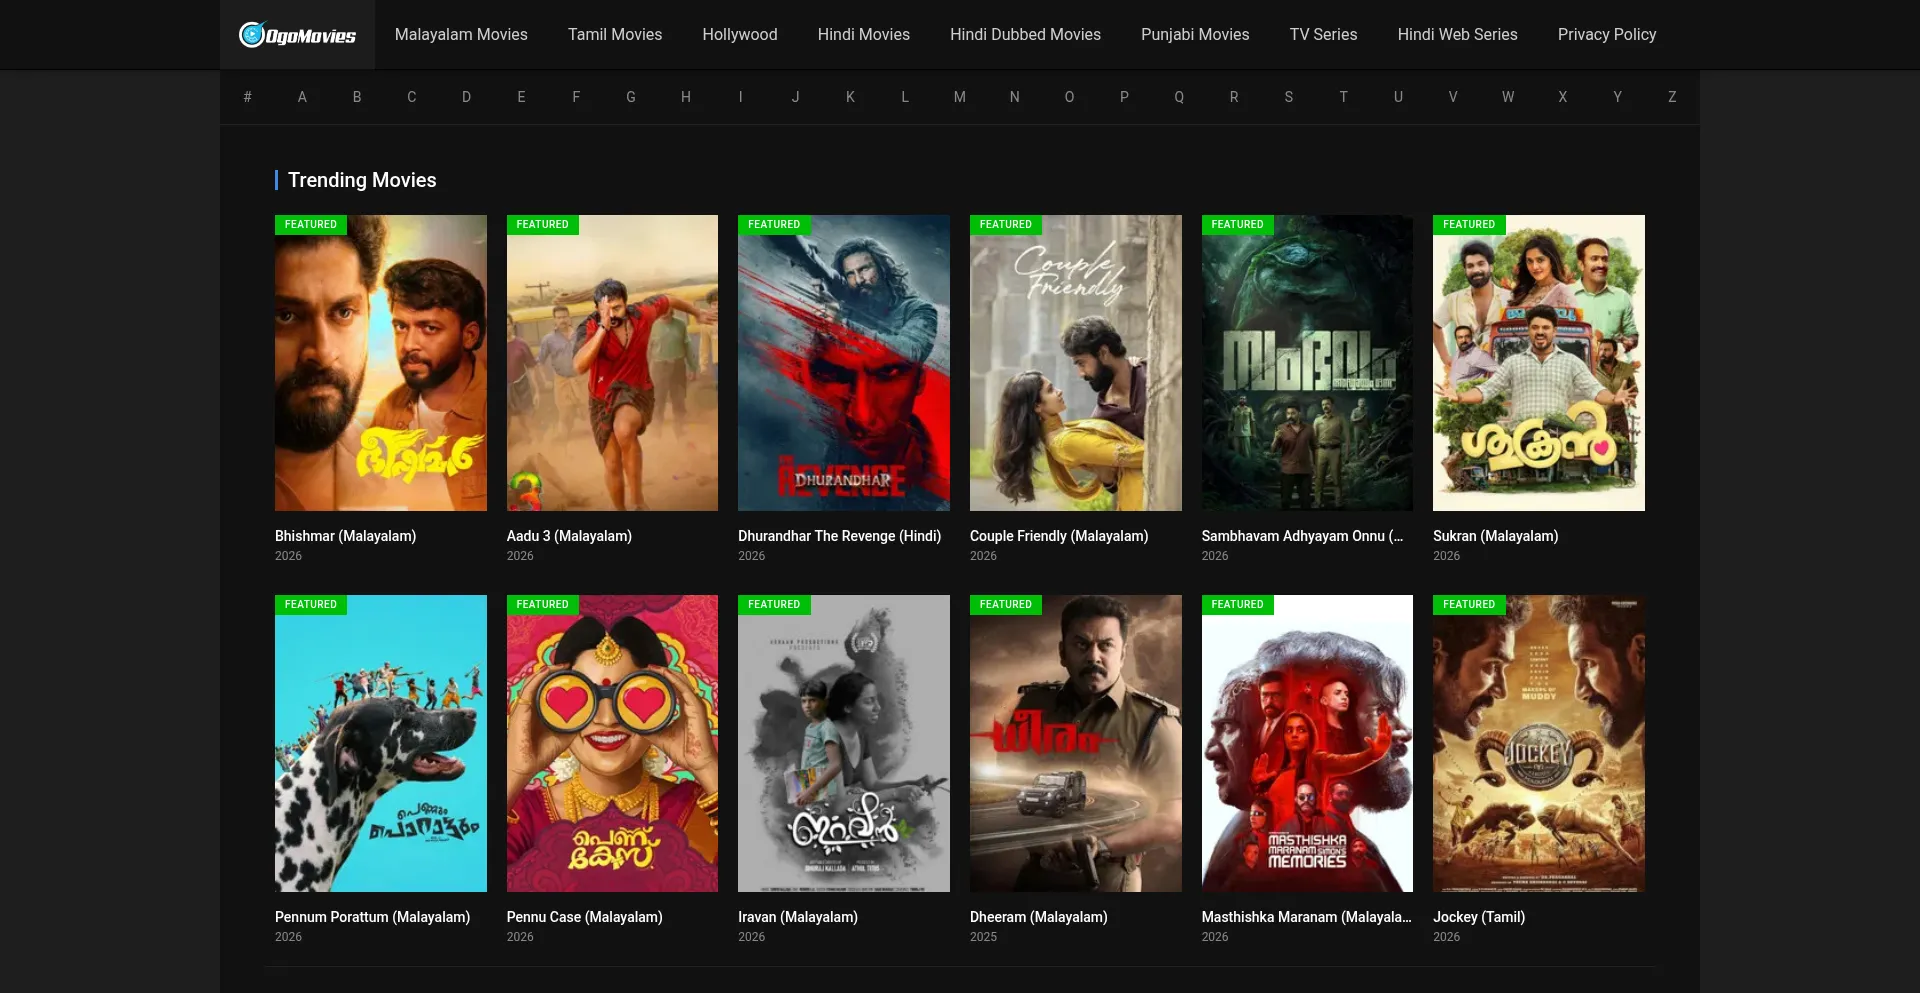Click the Bhishmar (Malayalam) title link
Viewport: 1920px width, 993px height.
(345, 536)
